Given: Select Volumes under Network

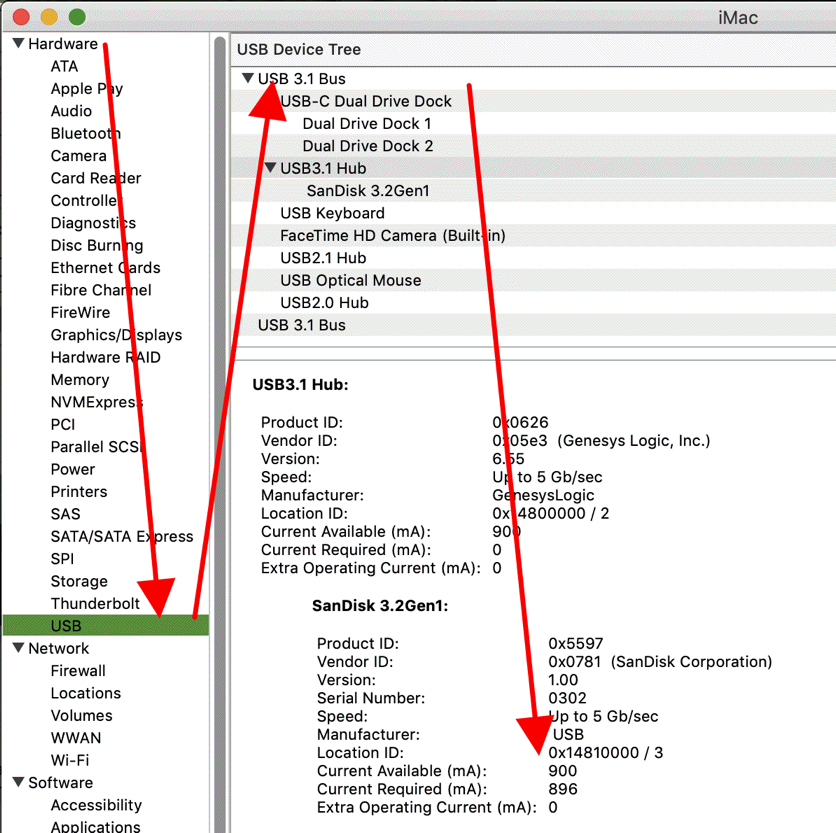Looking at the screenshot, I should pyautogui.click(x=82, y=716).
